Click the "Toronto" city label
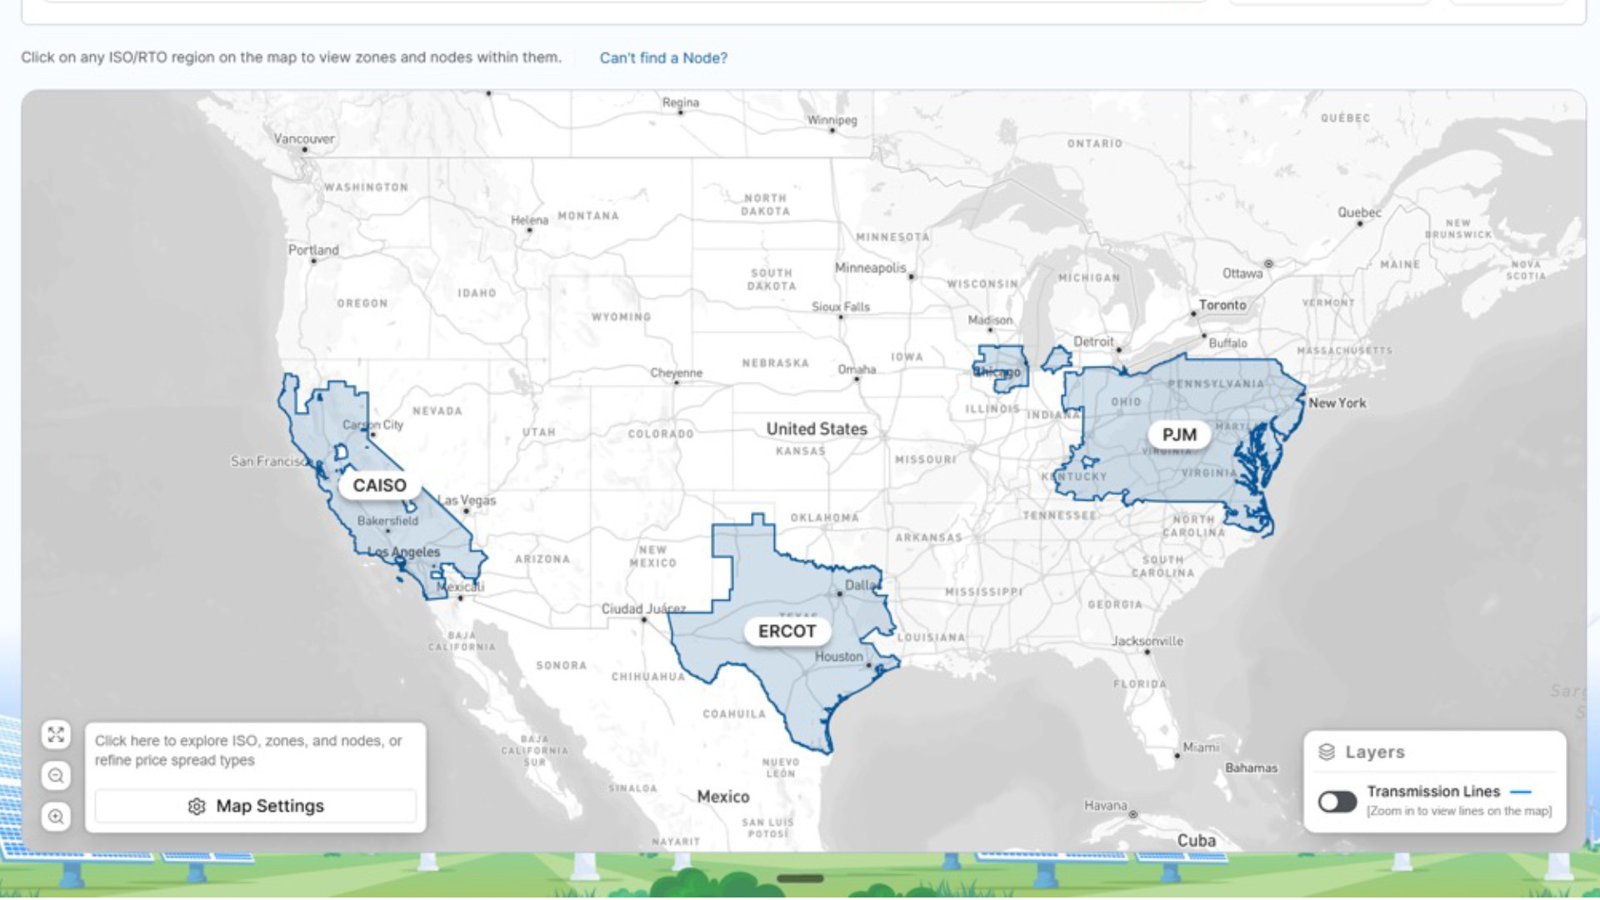The width and height of the screenshot is (1600, 900). [x=1223, y=305]
